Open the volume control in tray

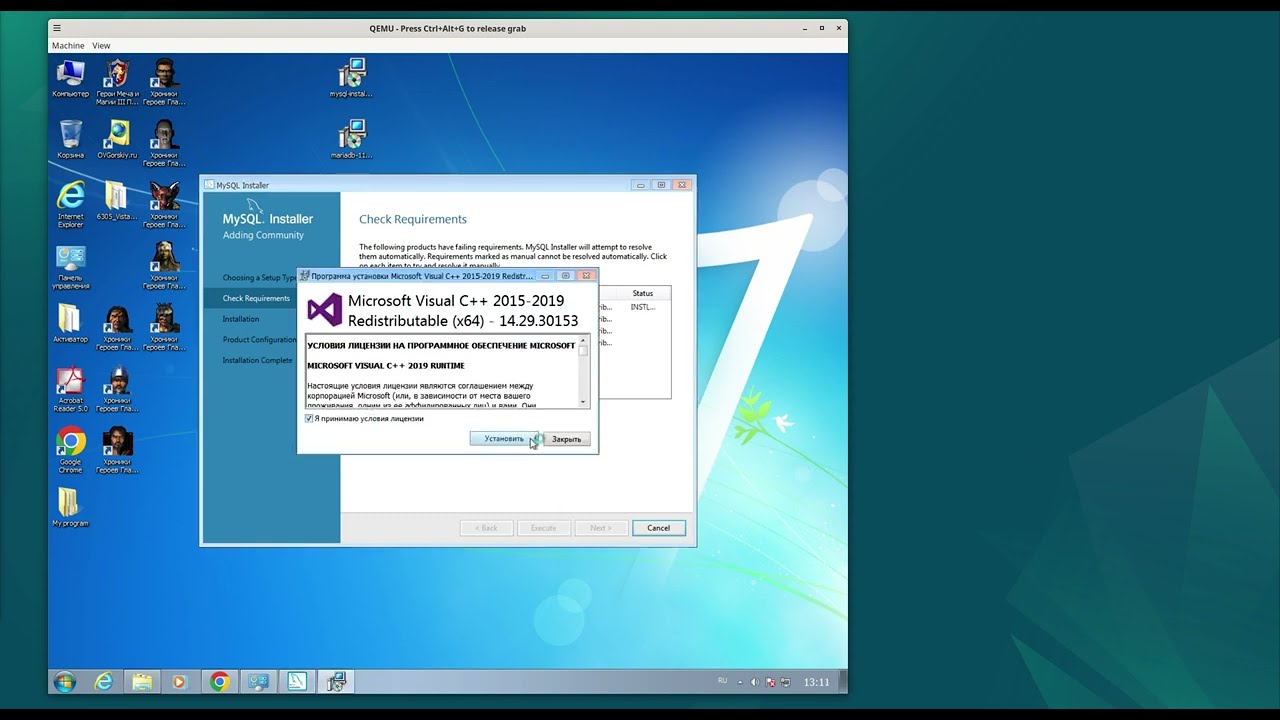pyautogui.click(x=754, y=682)
